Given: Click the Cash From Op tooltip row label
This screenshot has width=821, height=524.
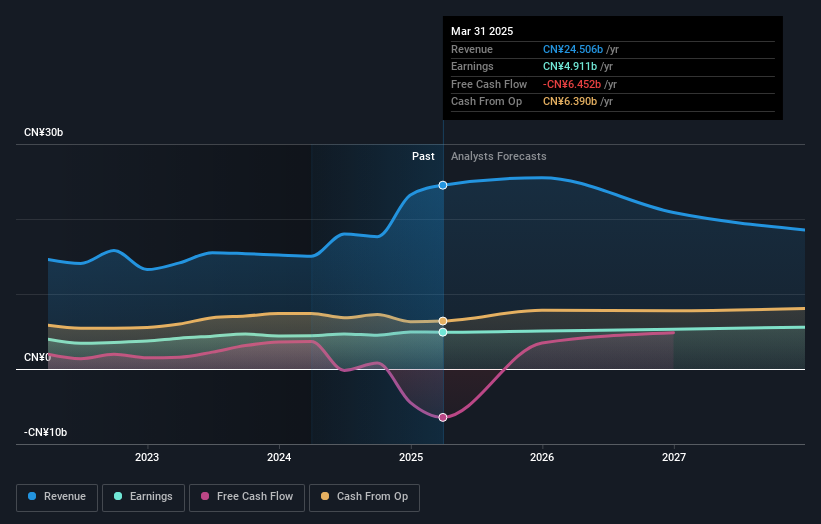Looking at the screenshot, I should (486, 102).
